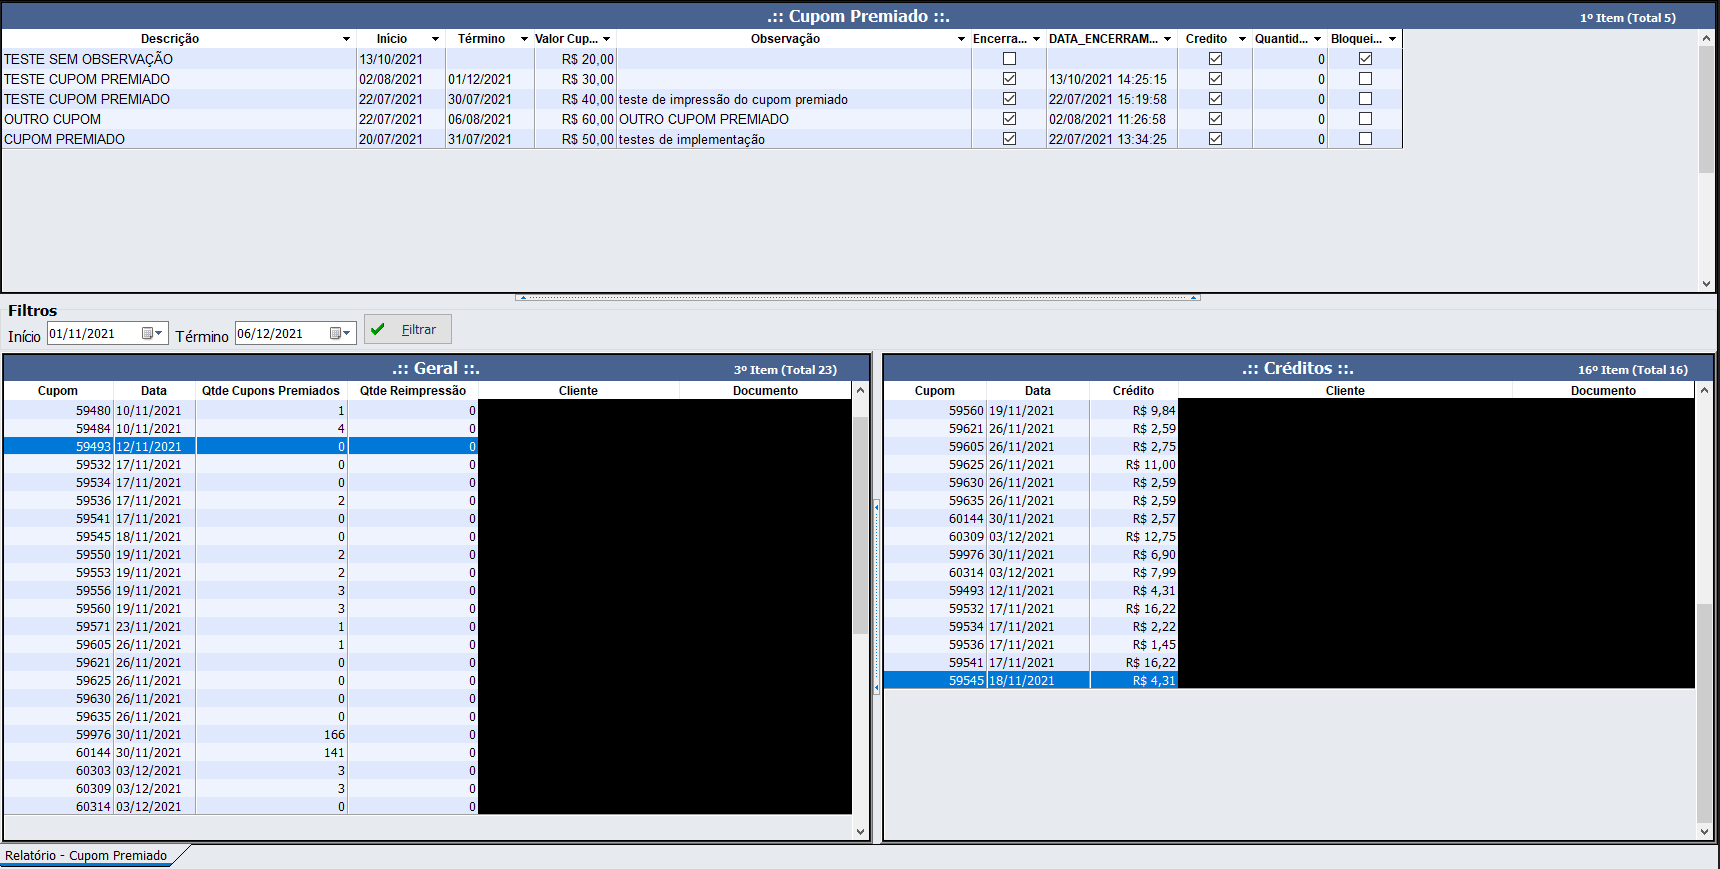The image size is (1720, 869).
Task: Open the Valor Cupom column filter dropdown
Action: 606,39
